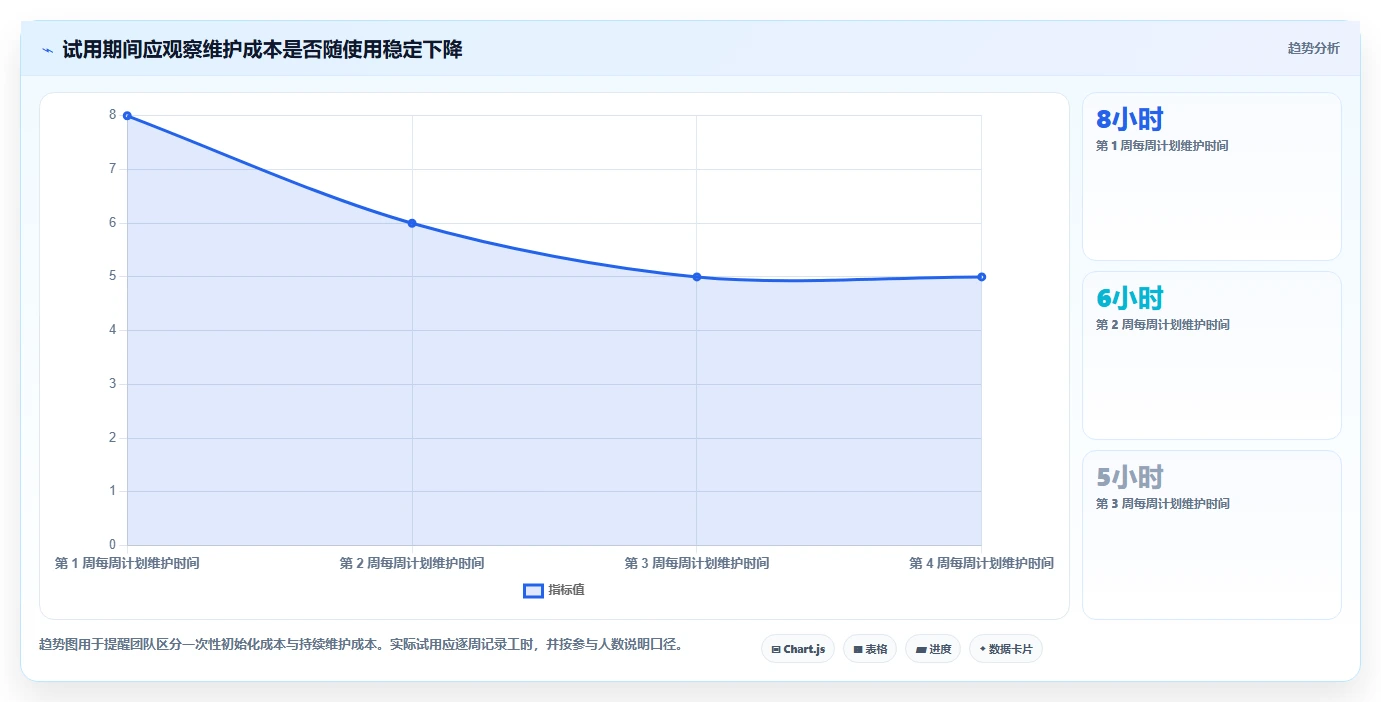Viewport: 1381px width, 702px height.
Task: Click x-axis label 第 2 周每周计划维护时间
Action: pyautogui.click(x=412, y=564)
